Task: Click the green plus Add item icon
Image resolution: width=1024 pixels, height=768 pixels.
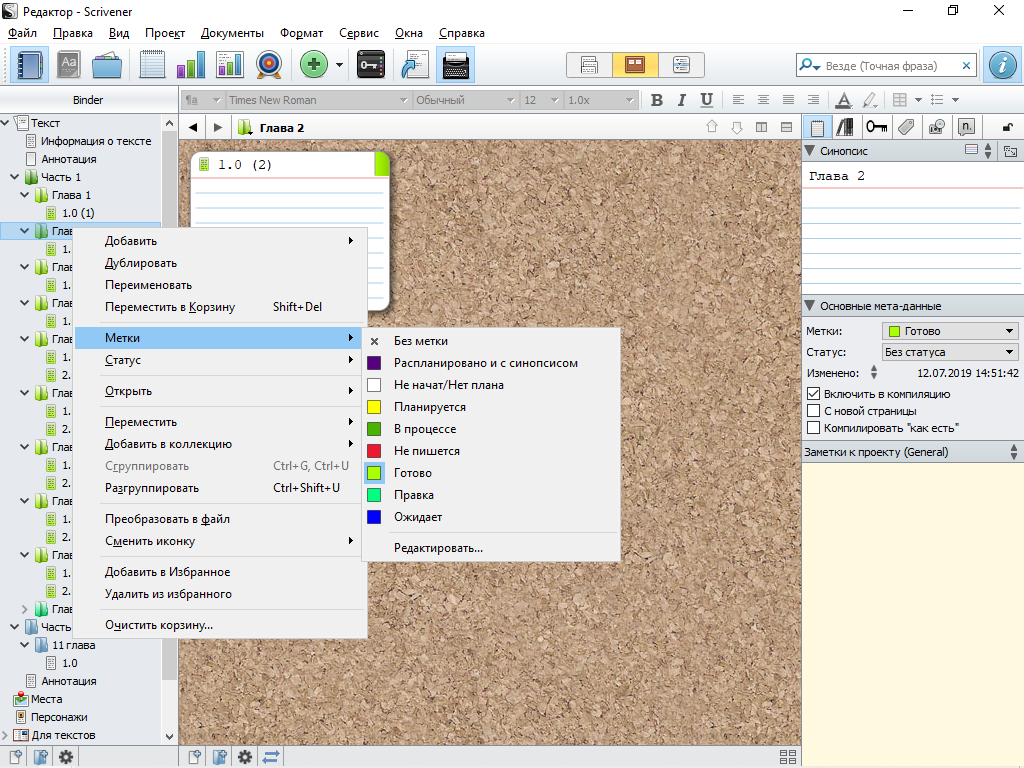Action: (x=314, y=65)
